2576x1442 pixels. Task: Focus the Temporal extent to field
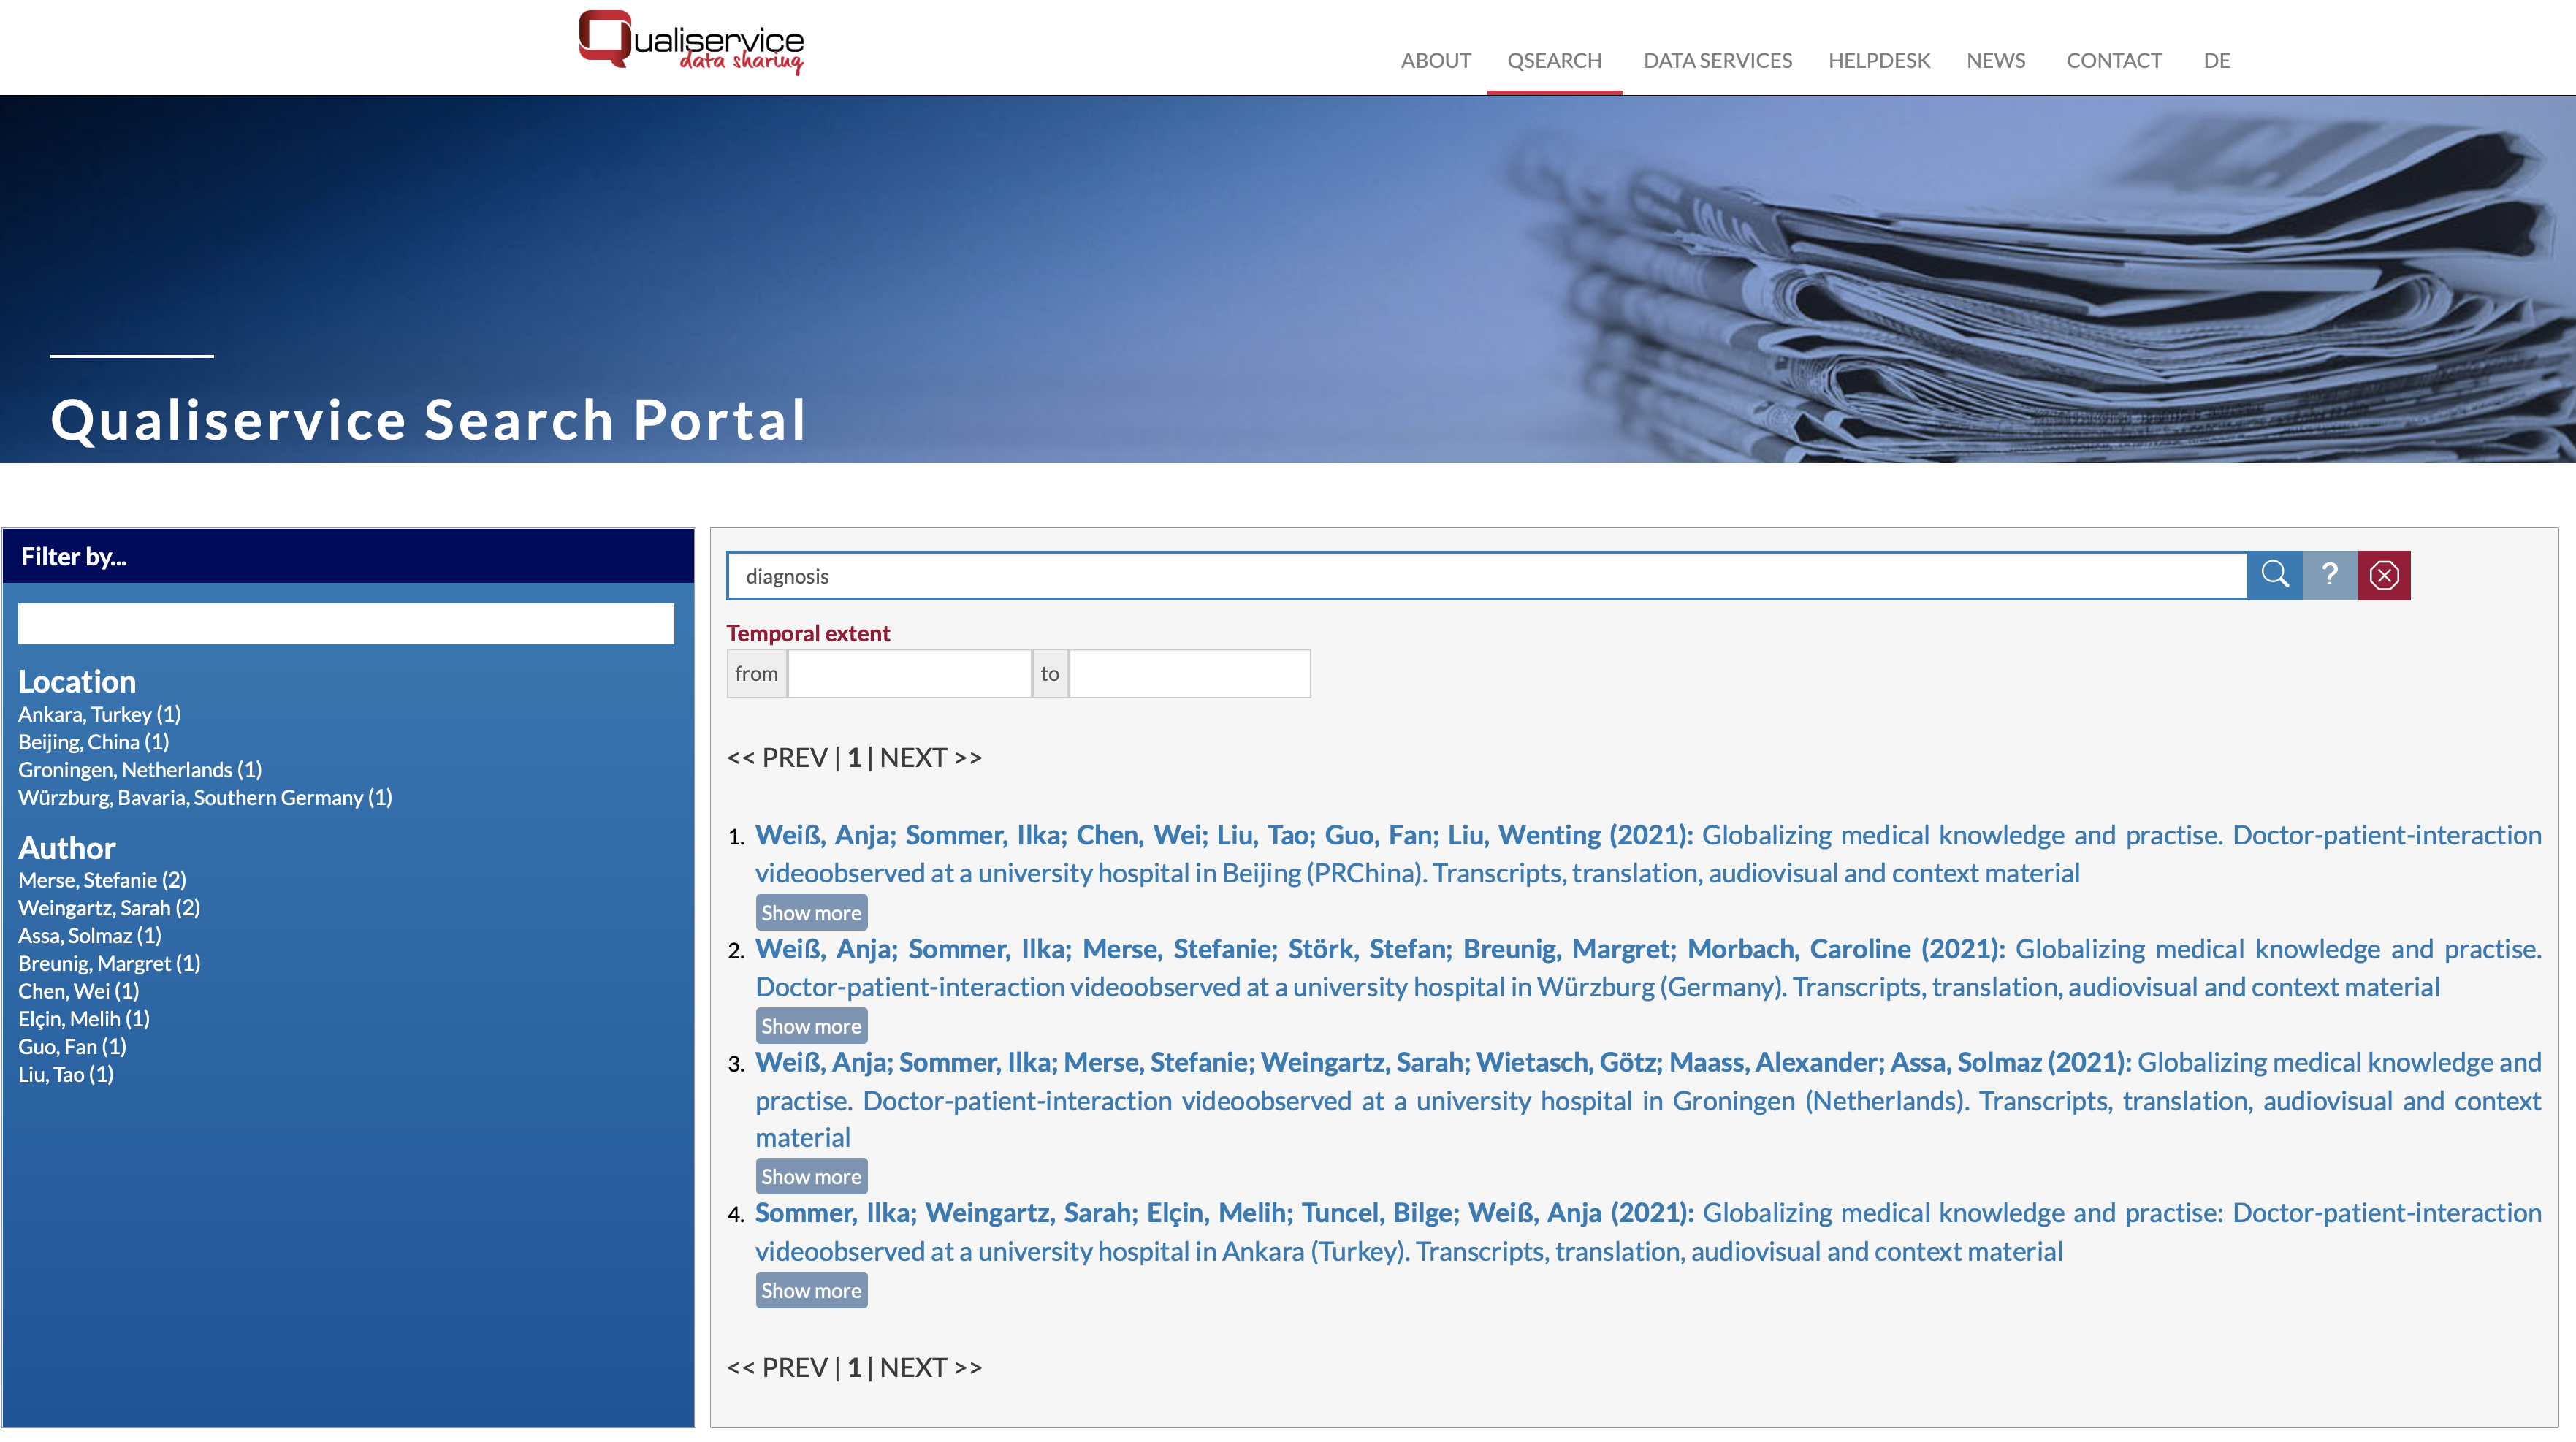tap(1188, 674)
